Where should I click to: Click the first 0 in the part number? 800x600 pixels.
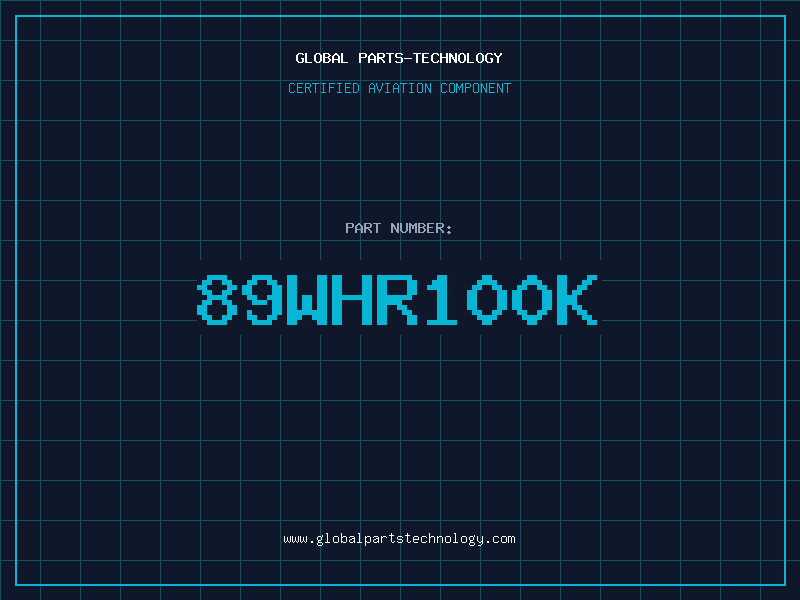click(x=489, y=299)
